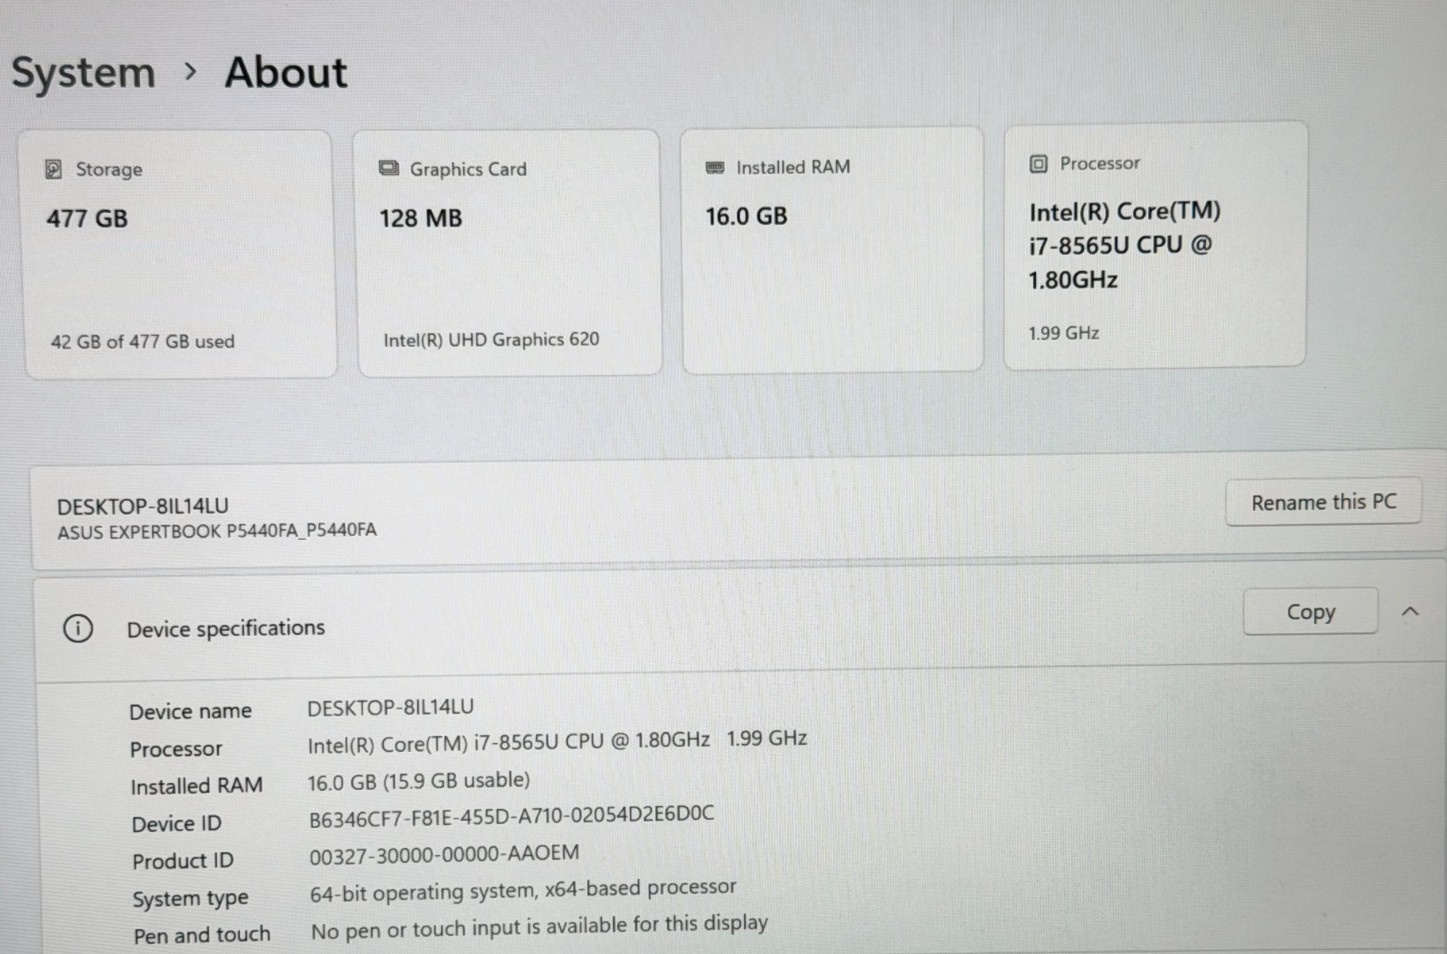The height and width of the screenshot is (954, 1447).
Task: Click the About breadcrumb heading
Action: (286, 72)
